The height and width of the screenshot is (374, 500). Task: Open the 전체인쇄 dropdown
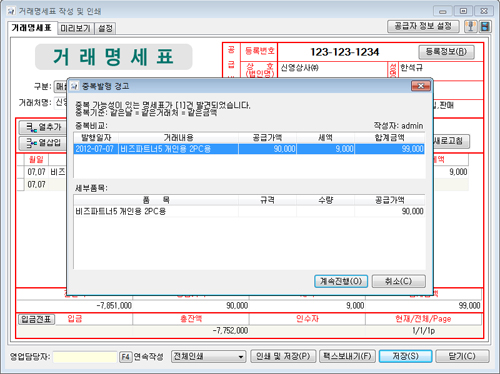[x=208, y=357]
